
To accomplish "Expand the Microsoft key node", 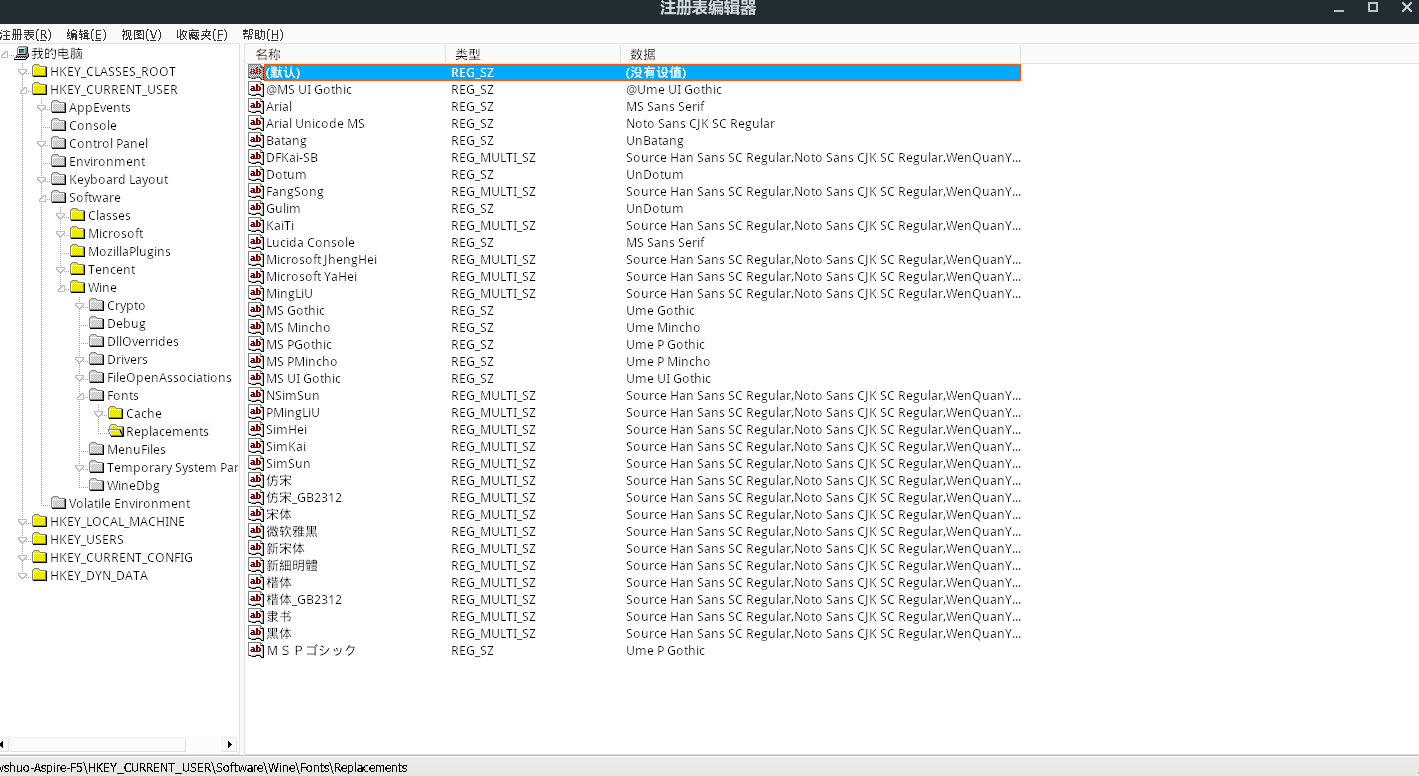I will click(x=60, y=233).
